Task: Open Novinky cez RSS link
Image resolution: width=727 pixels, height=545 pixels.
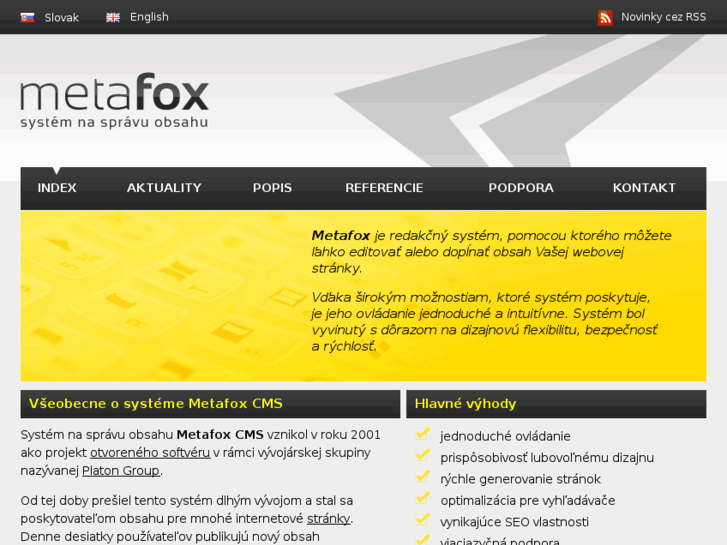Action: [663, 17]
